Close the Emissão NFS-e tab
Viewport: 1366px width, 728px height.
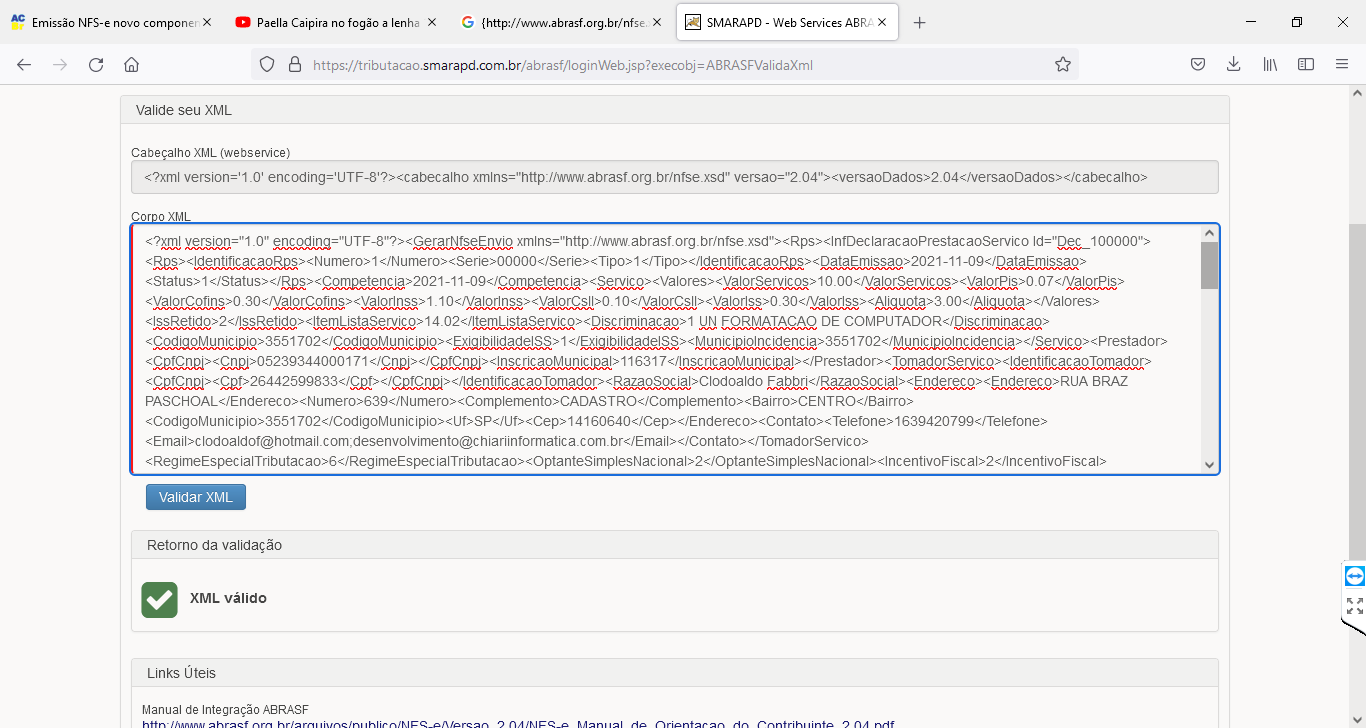207,22
